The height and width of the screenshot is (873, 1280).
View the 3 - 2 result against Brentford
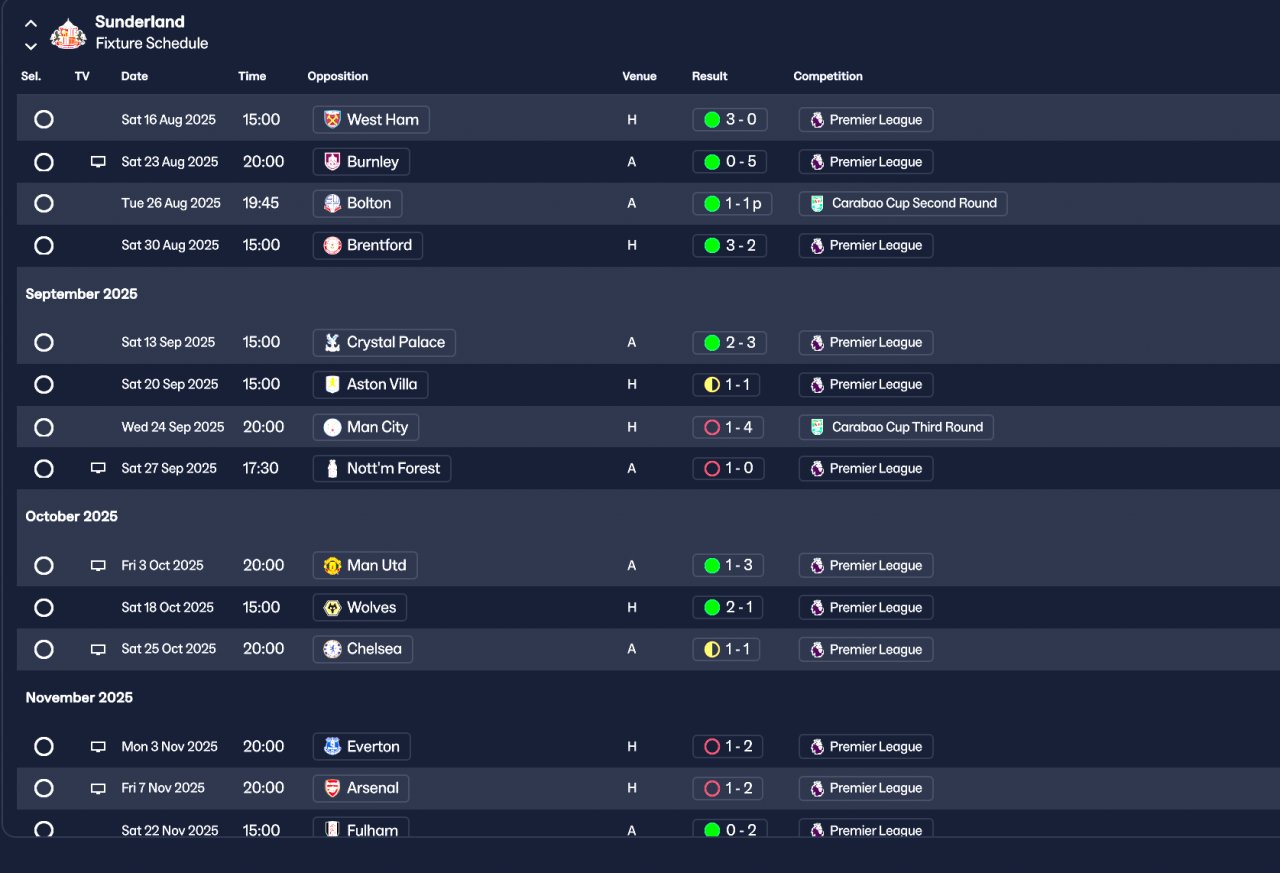pos(730,245)
